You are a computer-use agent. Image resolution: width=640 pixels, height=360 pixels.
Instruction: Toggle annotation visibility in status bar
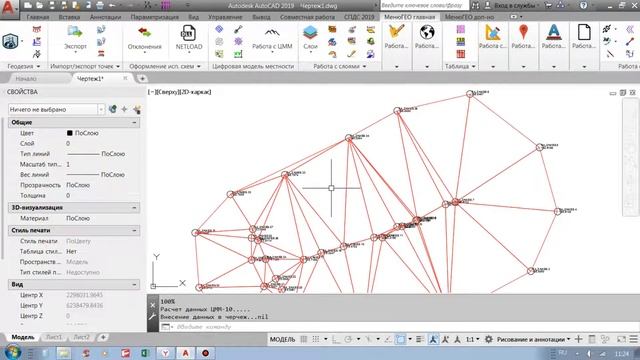click(x=433, y=339)
